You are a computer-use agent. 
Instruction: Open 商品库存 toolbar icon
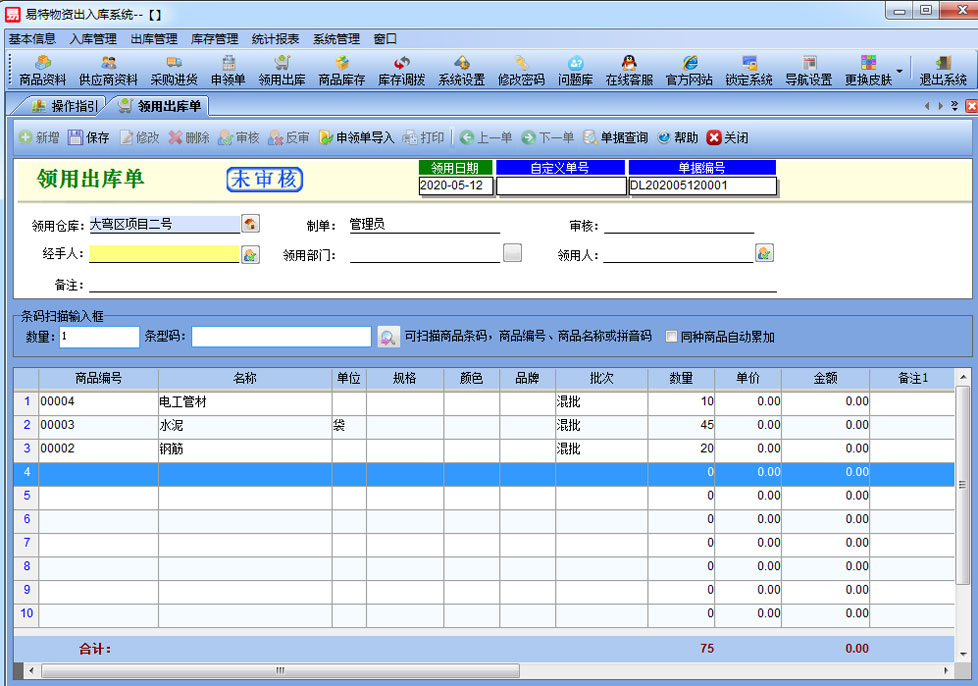pyautogui.click(x=342, y=71)
